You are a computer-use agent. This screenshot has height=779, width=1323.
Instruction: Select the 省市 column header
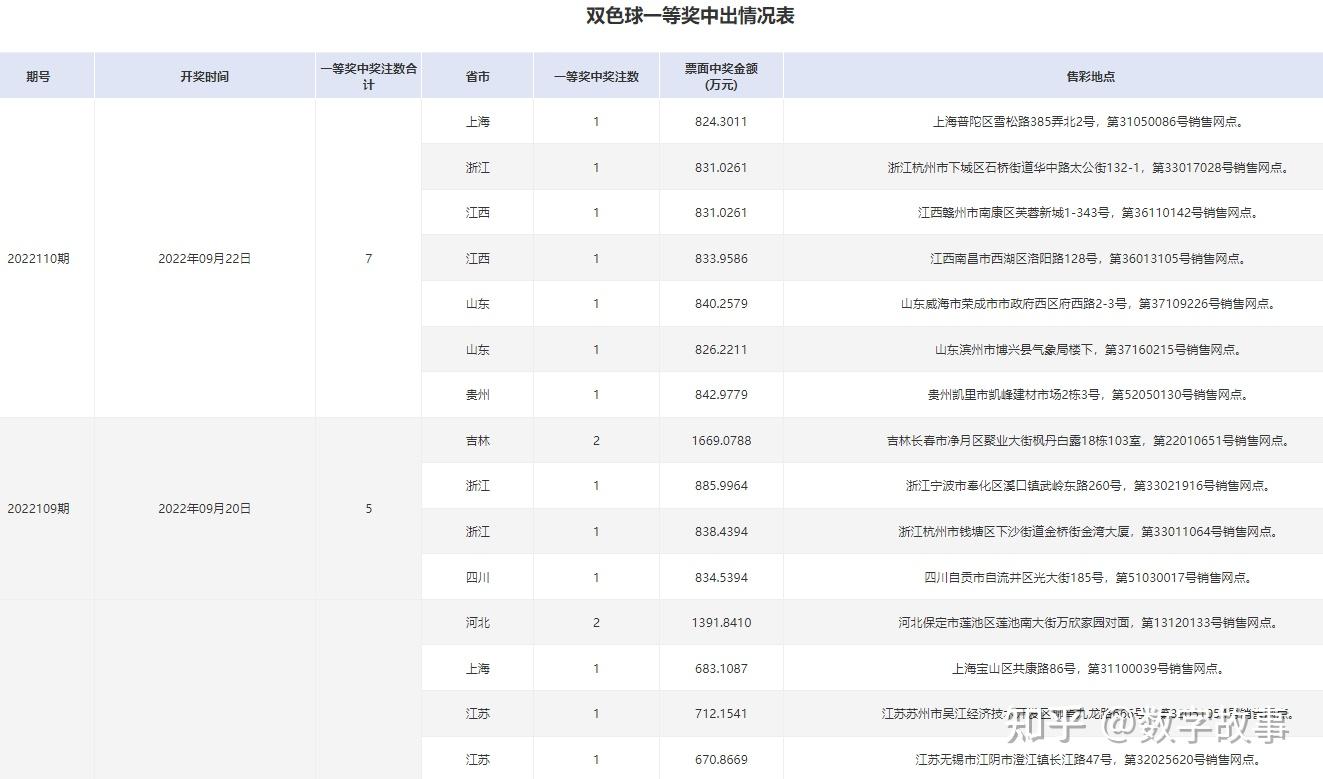pyautogui.click(x=476, y=75)
